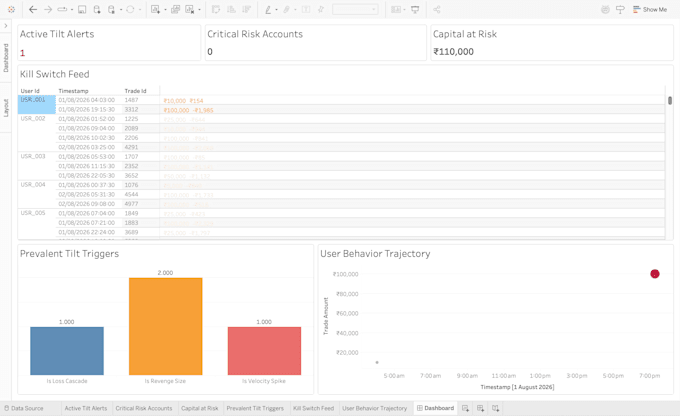Open the clear sheet dropdown arrow
This screenshot has width=680, height=416.
coord(199,10)
